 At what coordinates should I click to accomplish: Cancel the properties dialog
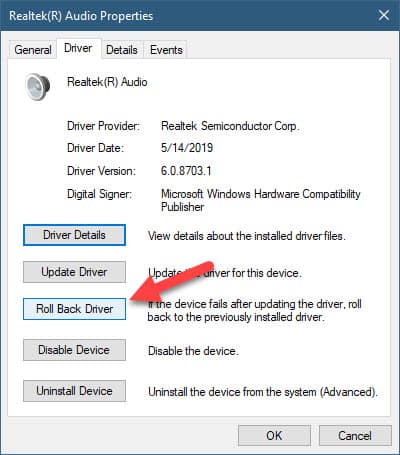point(355,435)
